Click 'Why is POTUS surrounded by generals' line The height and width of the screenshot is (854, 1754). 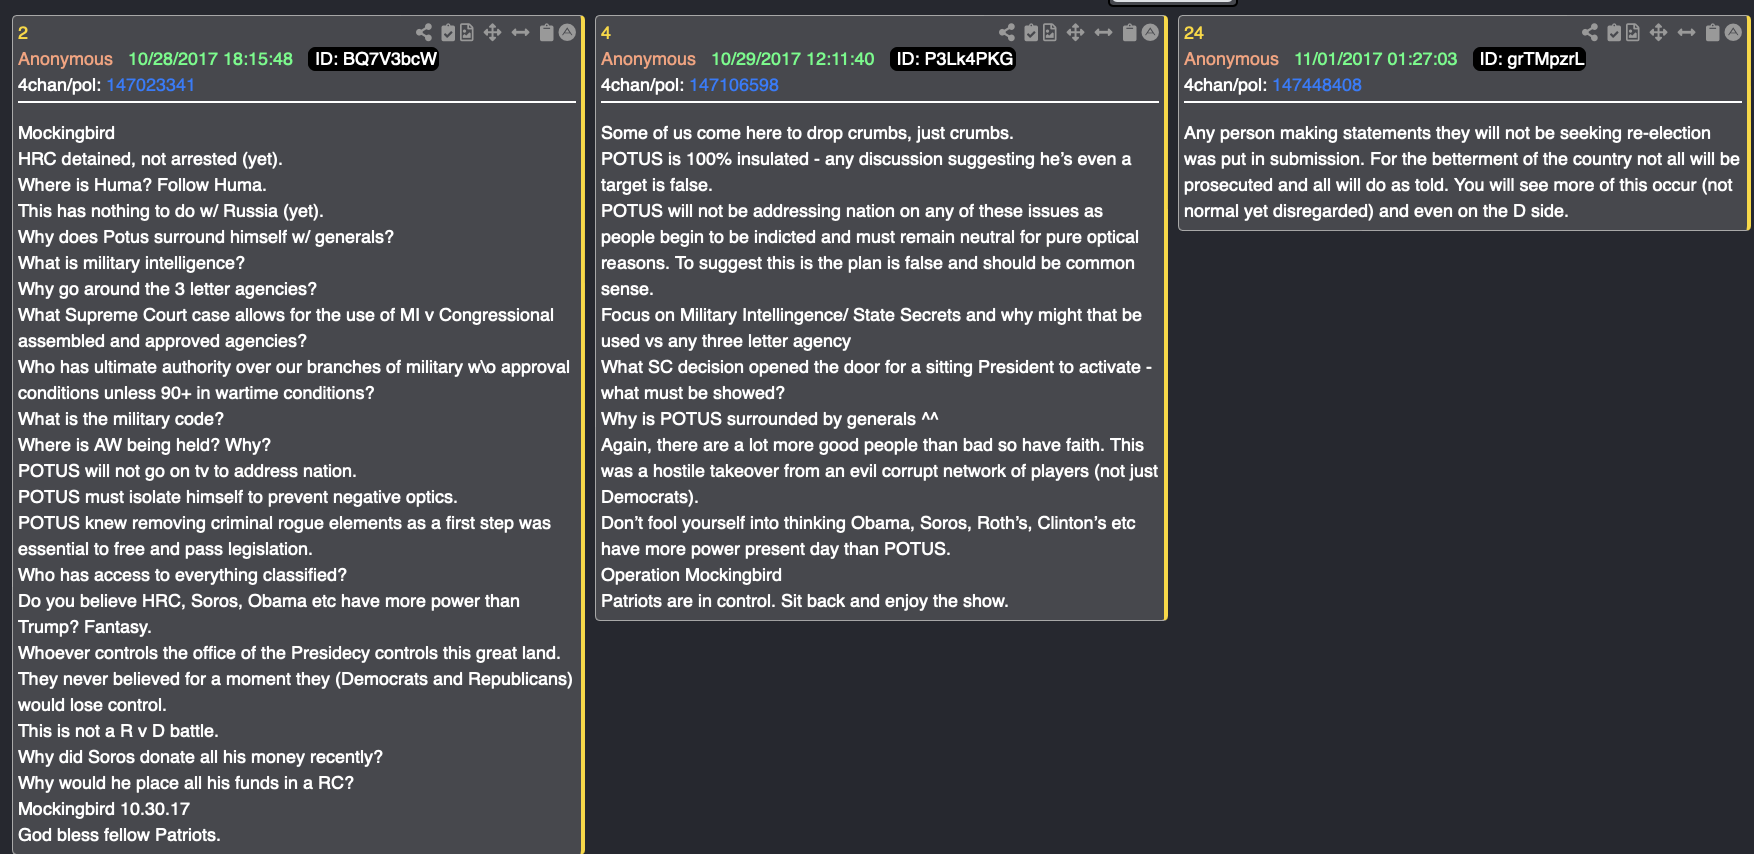click(x=770, y=419)
